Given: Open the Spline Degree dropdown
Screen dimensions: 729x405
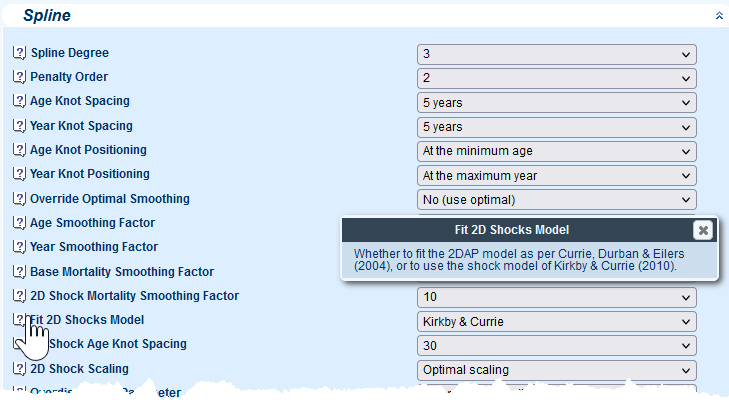Looking at the screenshot, I should point(556,54).
